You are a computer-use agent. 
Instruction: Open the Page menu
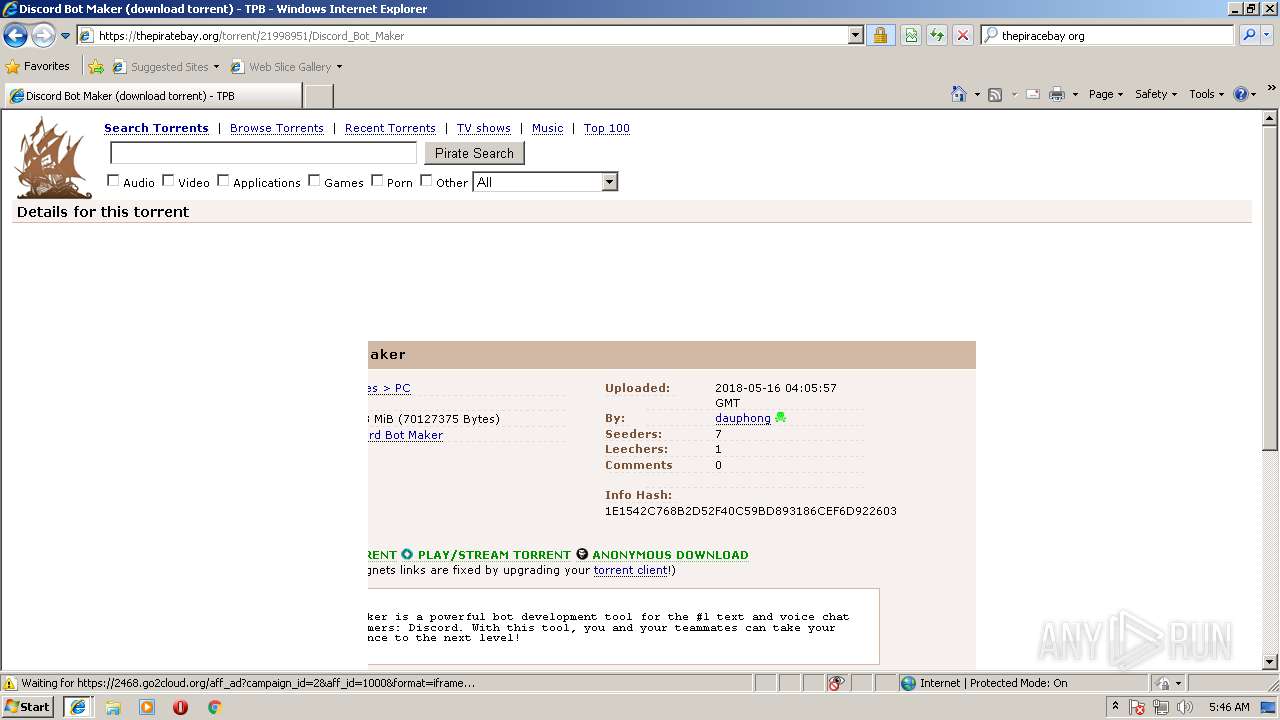pos(1105,94)
